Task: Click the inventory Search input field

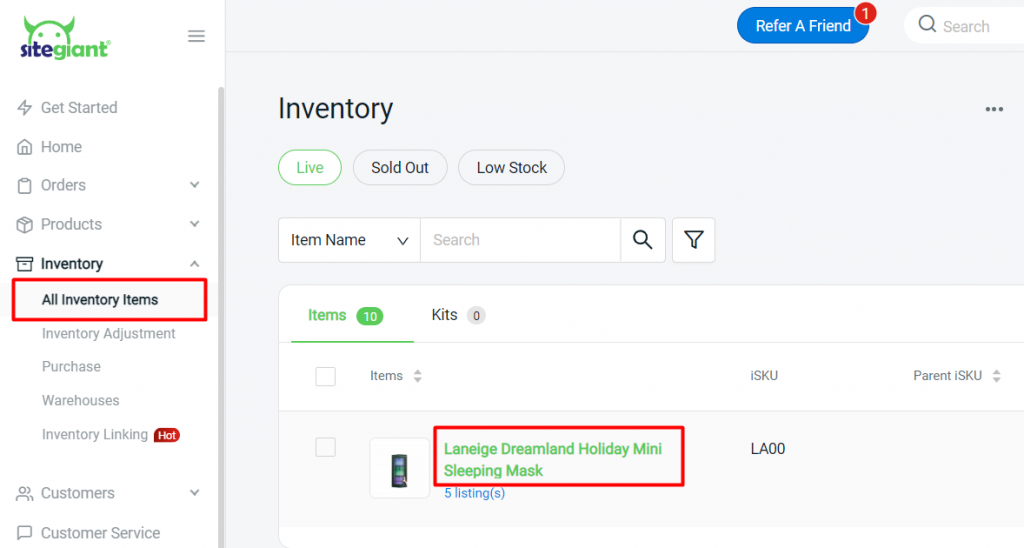Action: [520, 240]
